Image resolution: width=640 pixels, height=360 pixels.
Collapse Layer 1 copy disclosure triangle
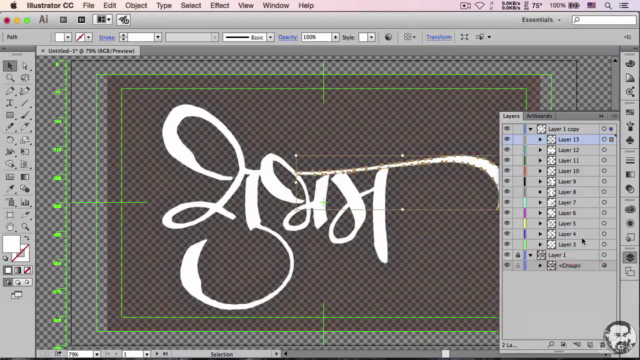[531, 129]
